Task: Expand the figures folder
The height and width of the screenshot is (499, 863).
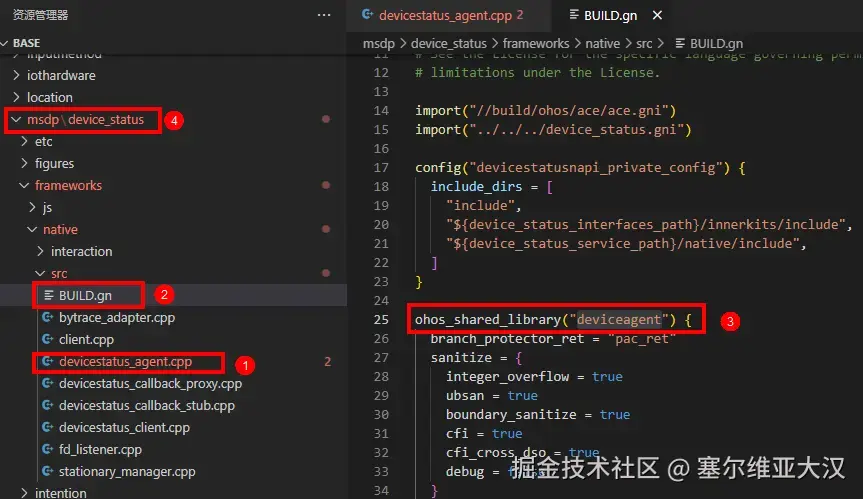Action: pyautogui.click(x=24, y=163)
